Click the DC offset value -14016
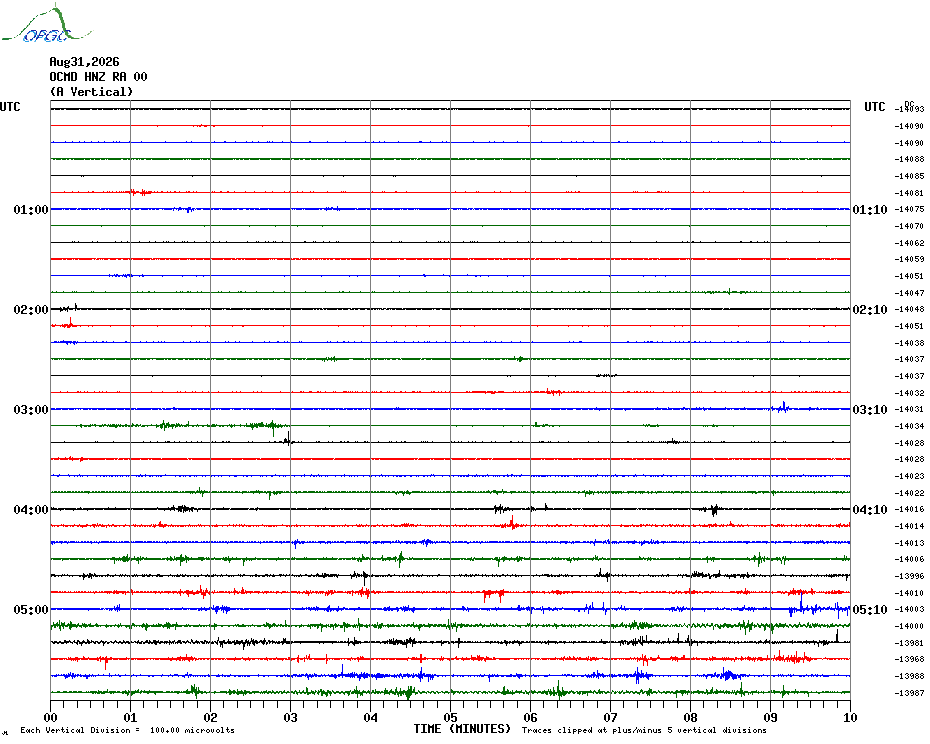The height and width of the screenshot is (744, 930). [x=909, y=510]
